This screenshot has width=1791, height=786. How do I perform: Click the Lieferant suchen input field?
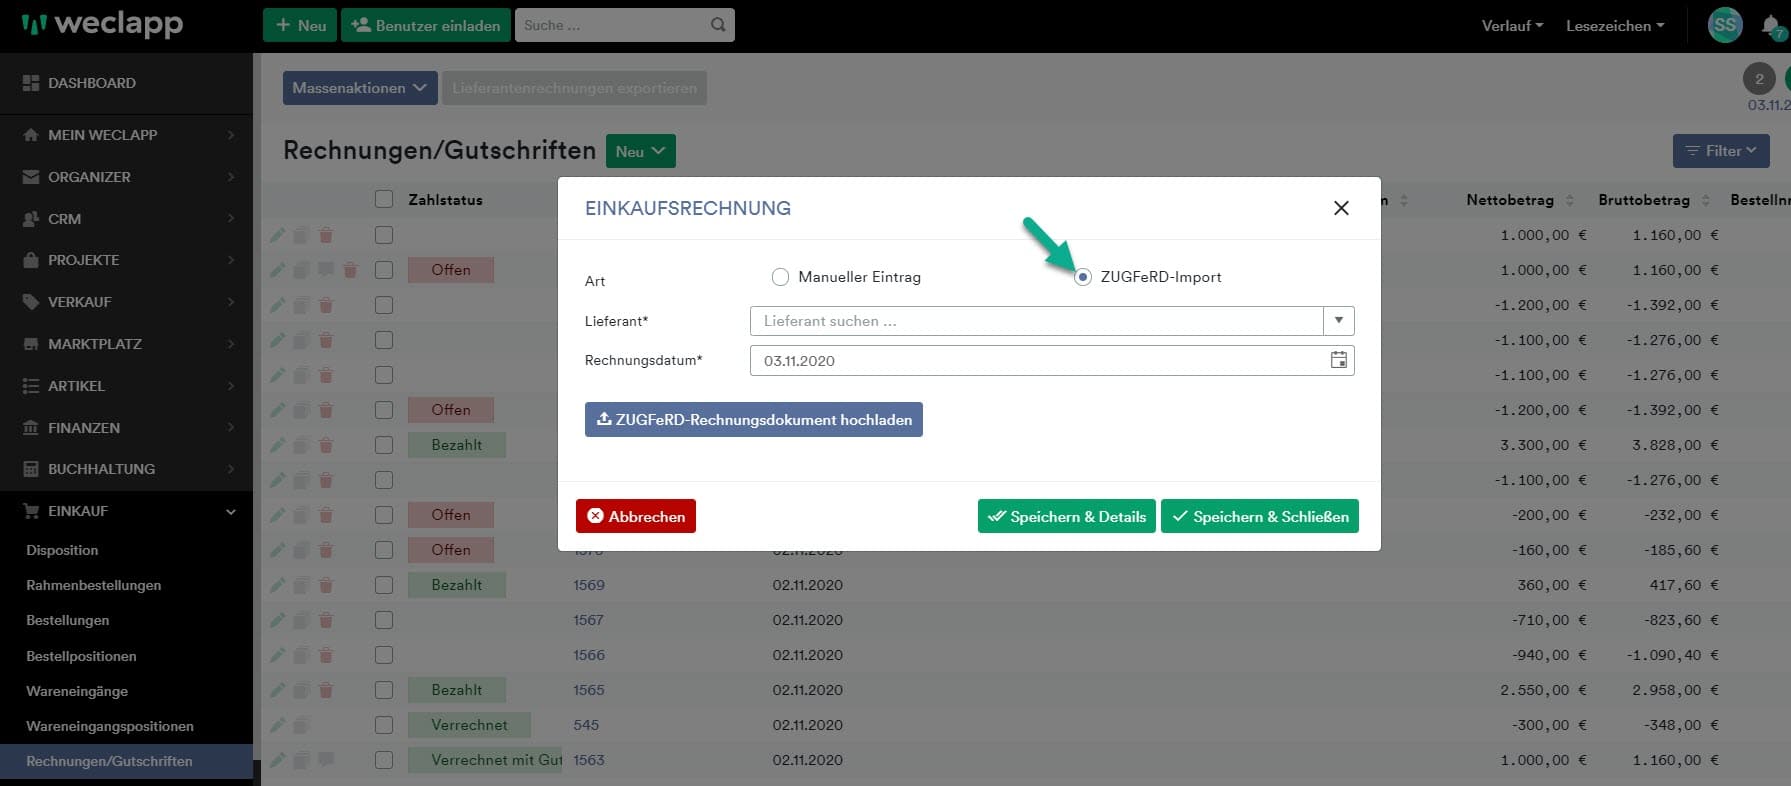click(1036, 321)
